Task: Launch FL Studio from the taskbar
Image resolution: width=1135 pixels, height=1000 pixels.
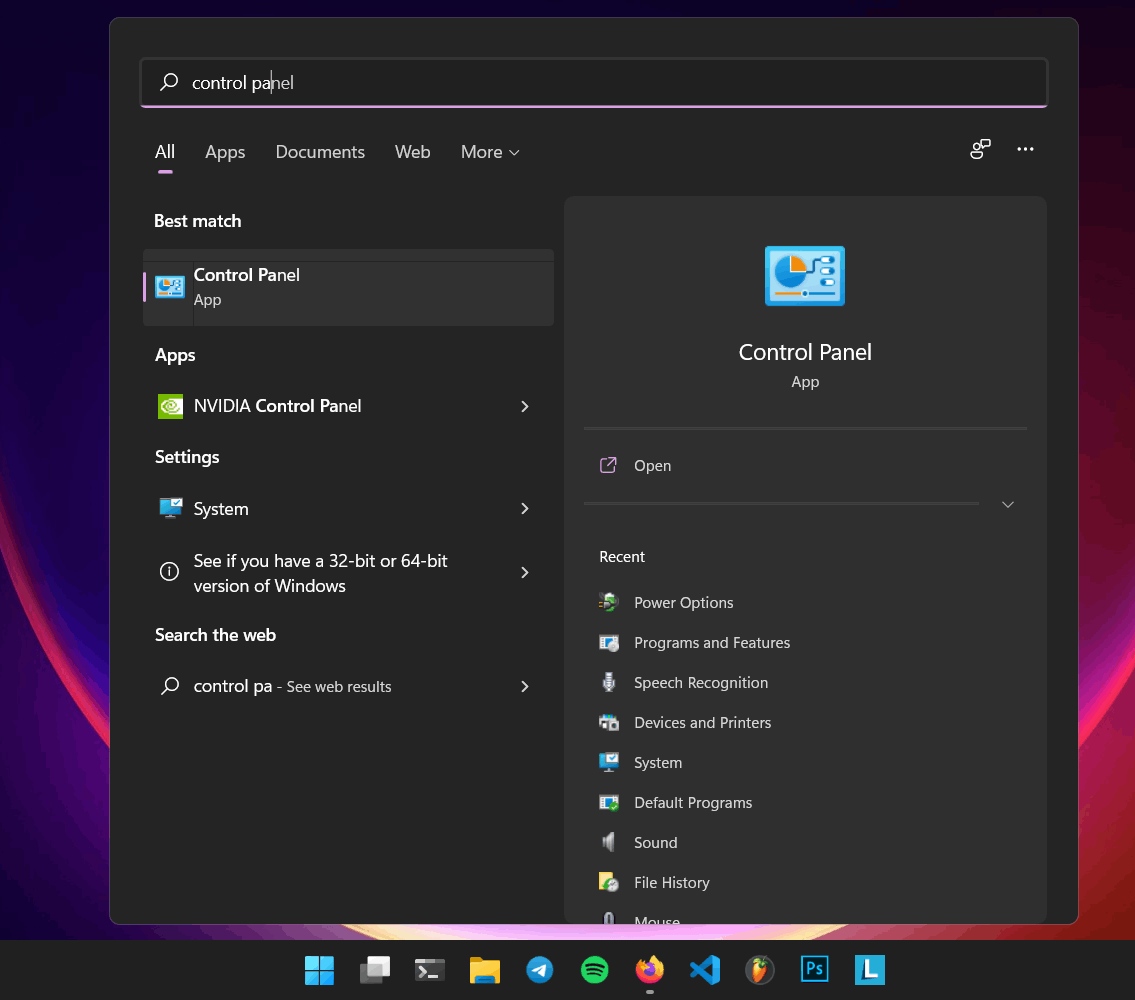Action: 759,970
